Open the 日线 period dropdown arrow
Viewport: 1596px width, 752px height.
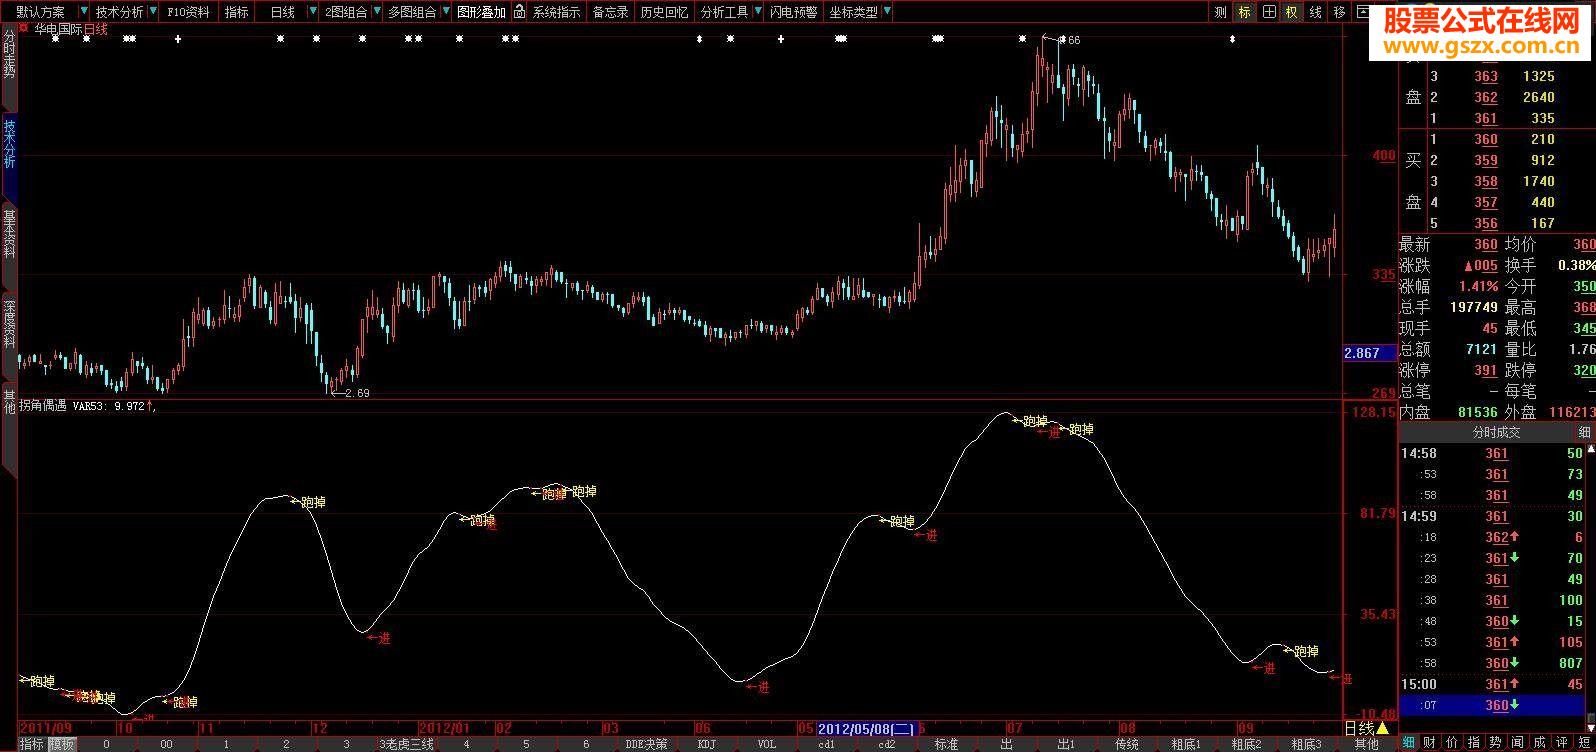point(312,12)
